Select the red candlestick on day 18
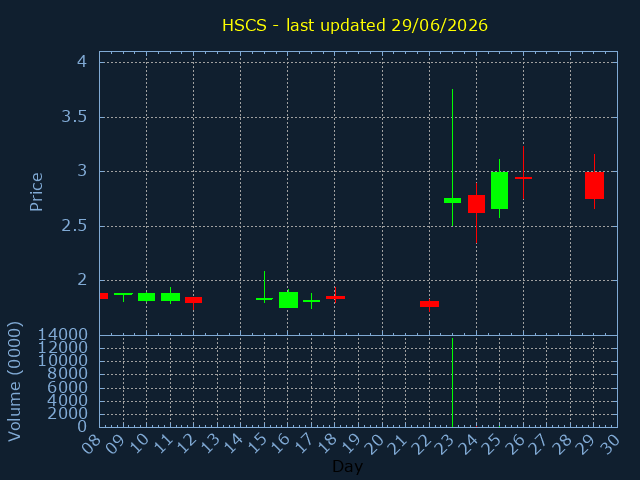Viewport: 640px width, 480px height. point(335,297)
